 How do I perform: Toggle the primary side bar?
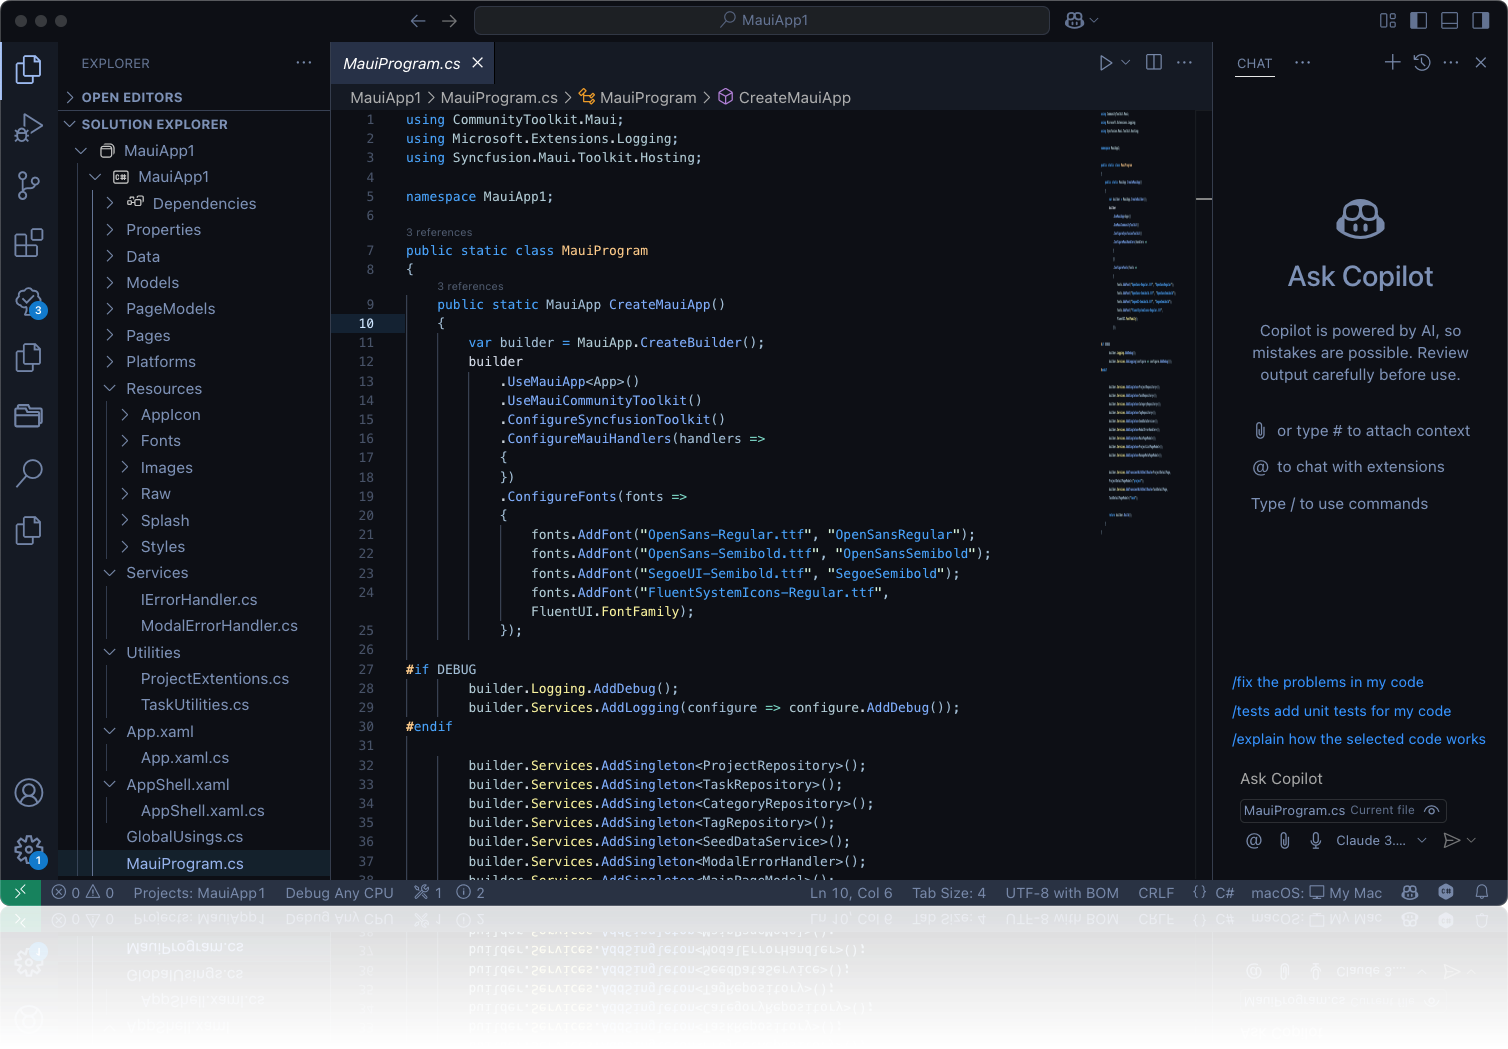1418,20
